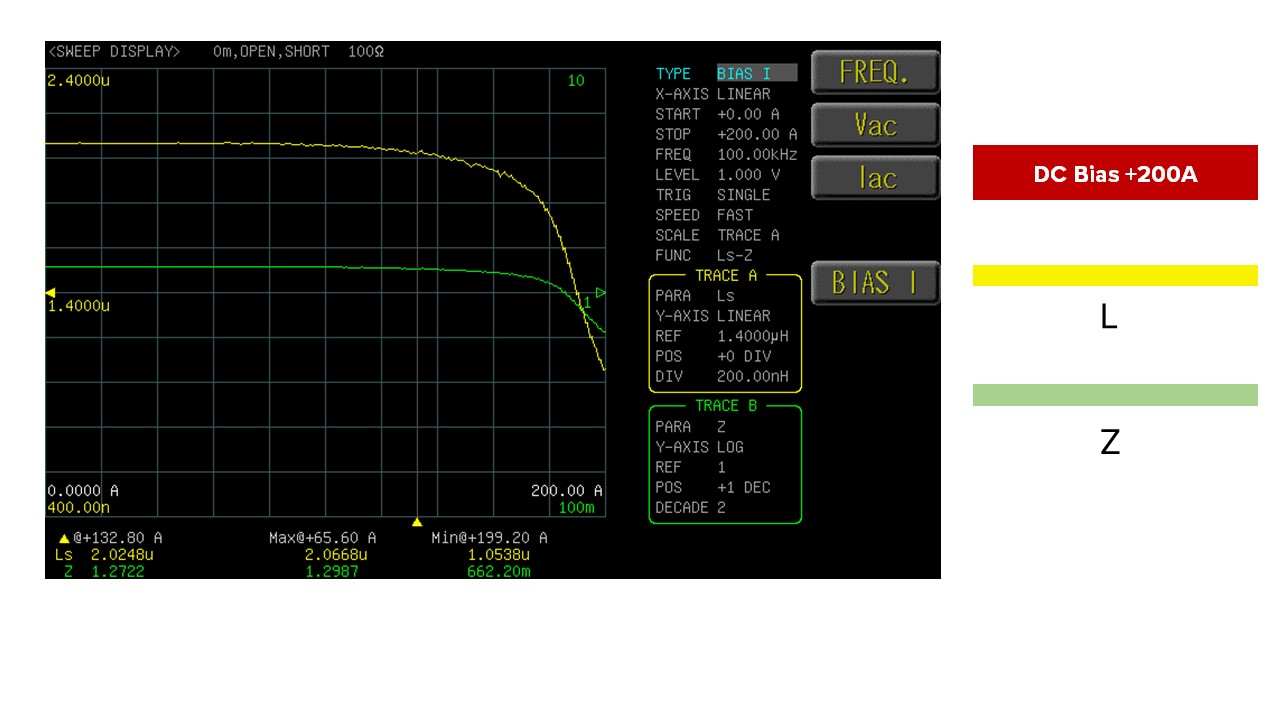The width and height of the screenshot is (1280, 720).
Task: Click the yellow cursor marker triangle under graph
Action: pos(417,523)
